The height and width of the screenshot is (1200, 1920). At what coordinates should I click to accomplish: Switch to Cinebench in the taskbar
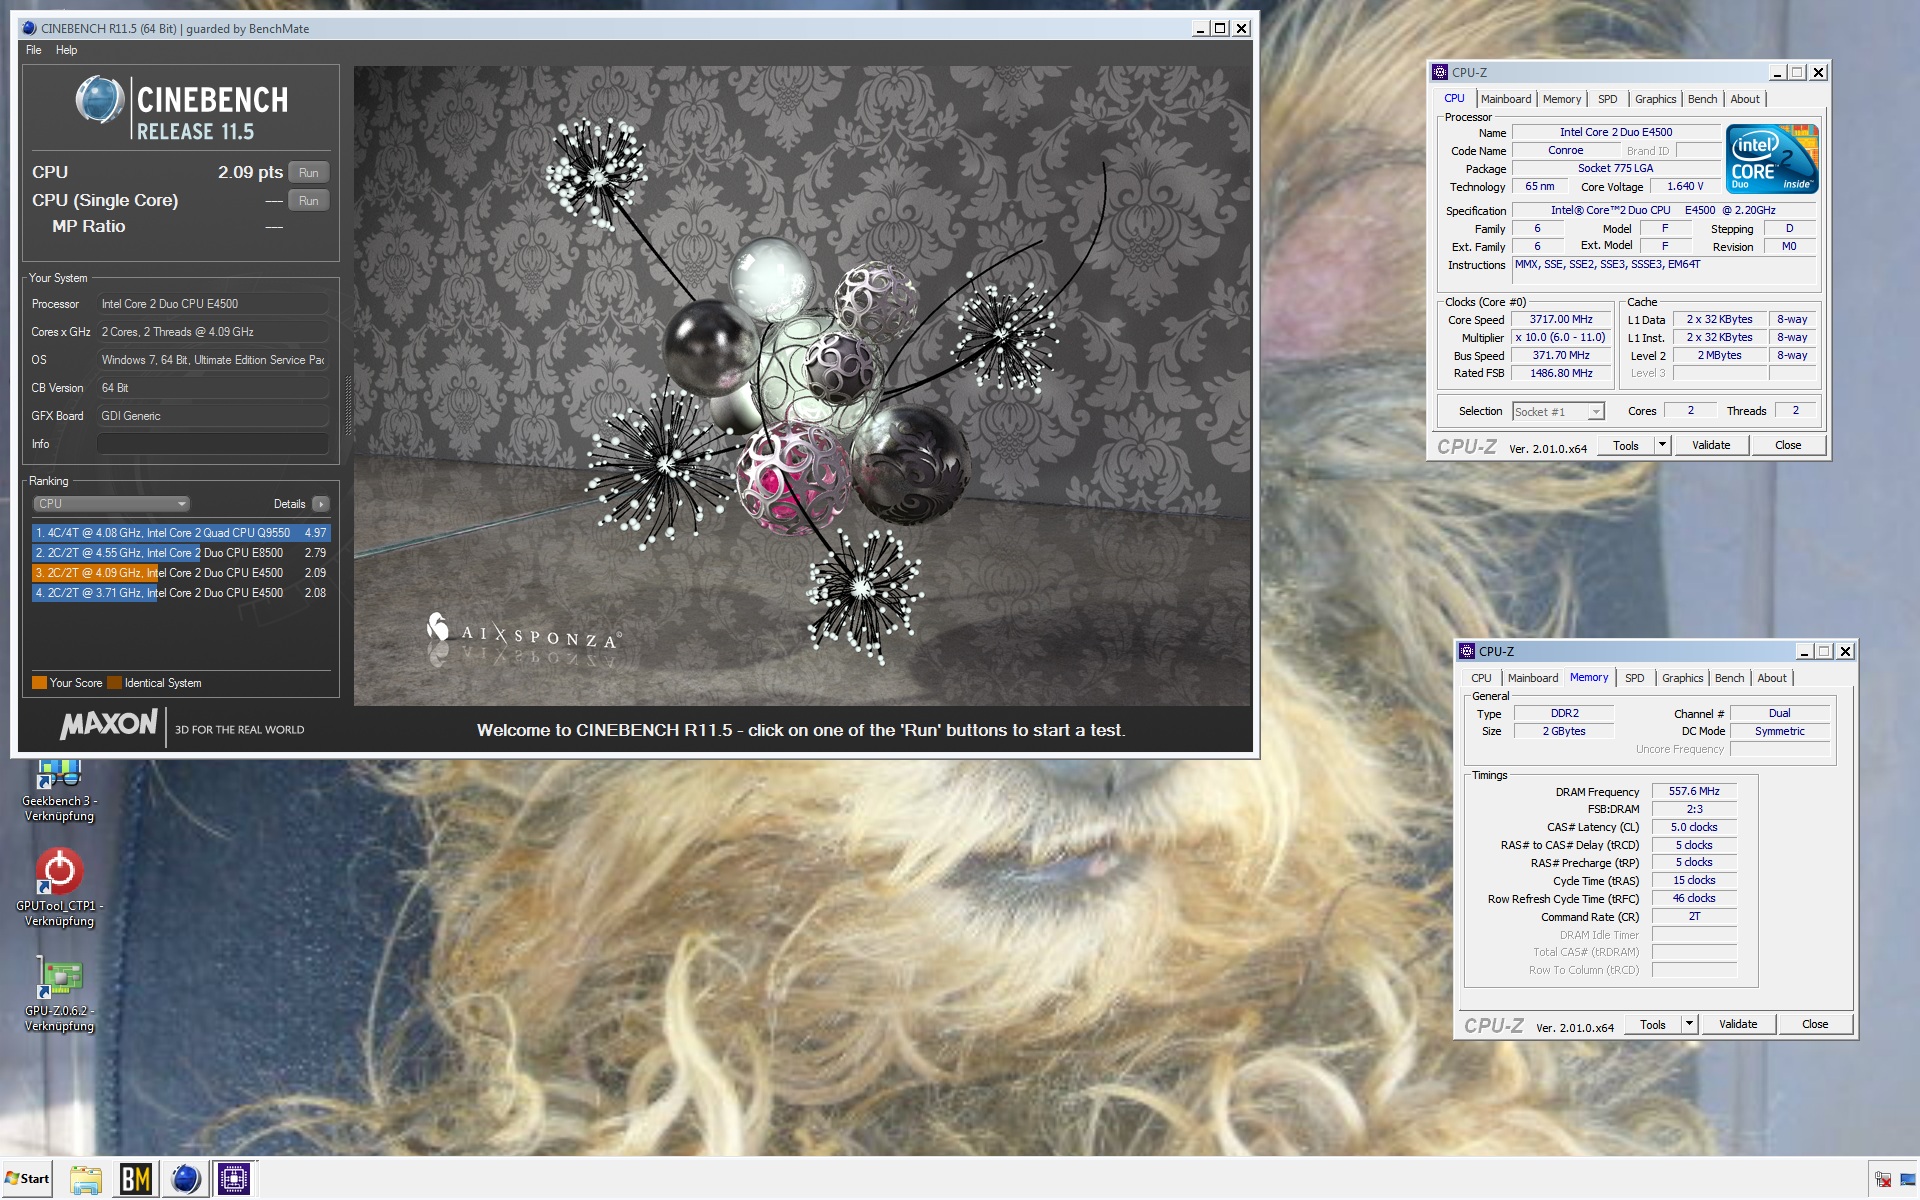point(185,1179)
